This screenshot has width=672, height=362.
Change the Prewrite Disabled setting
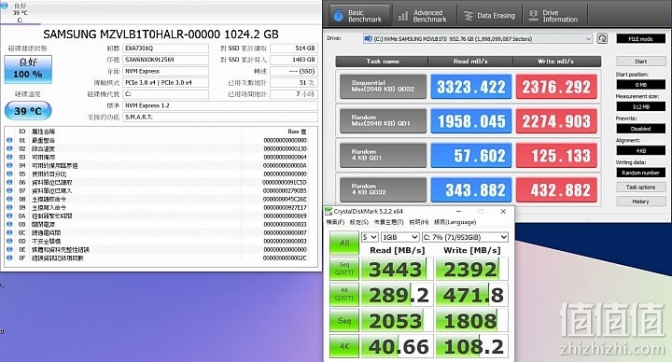click(x=641, y=129)
